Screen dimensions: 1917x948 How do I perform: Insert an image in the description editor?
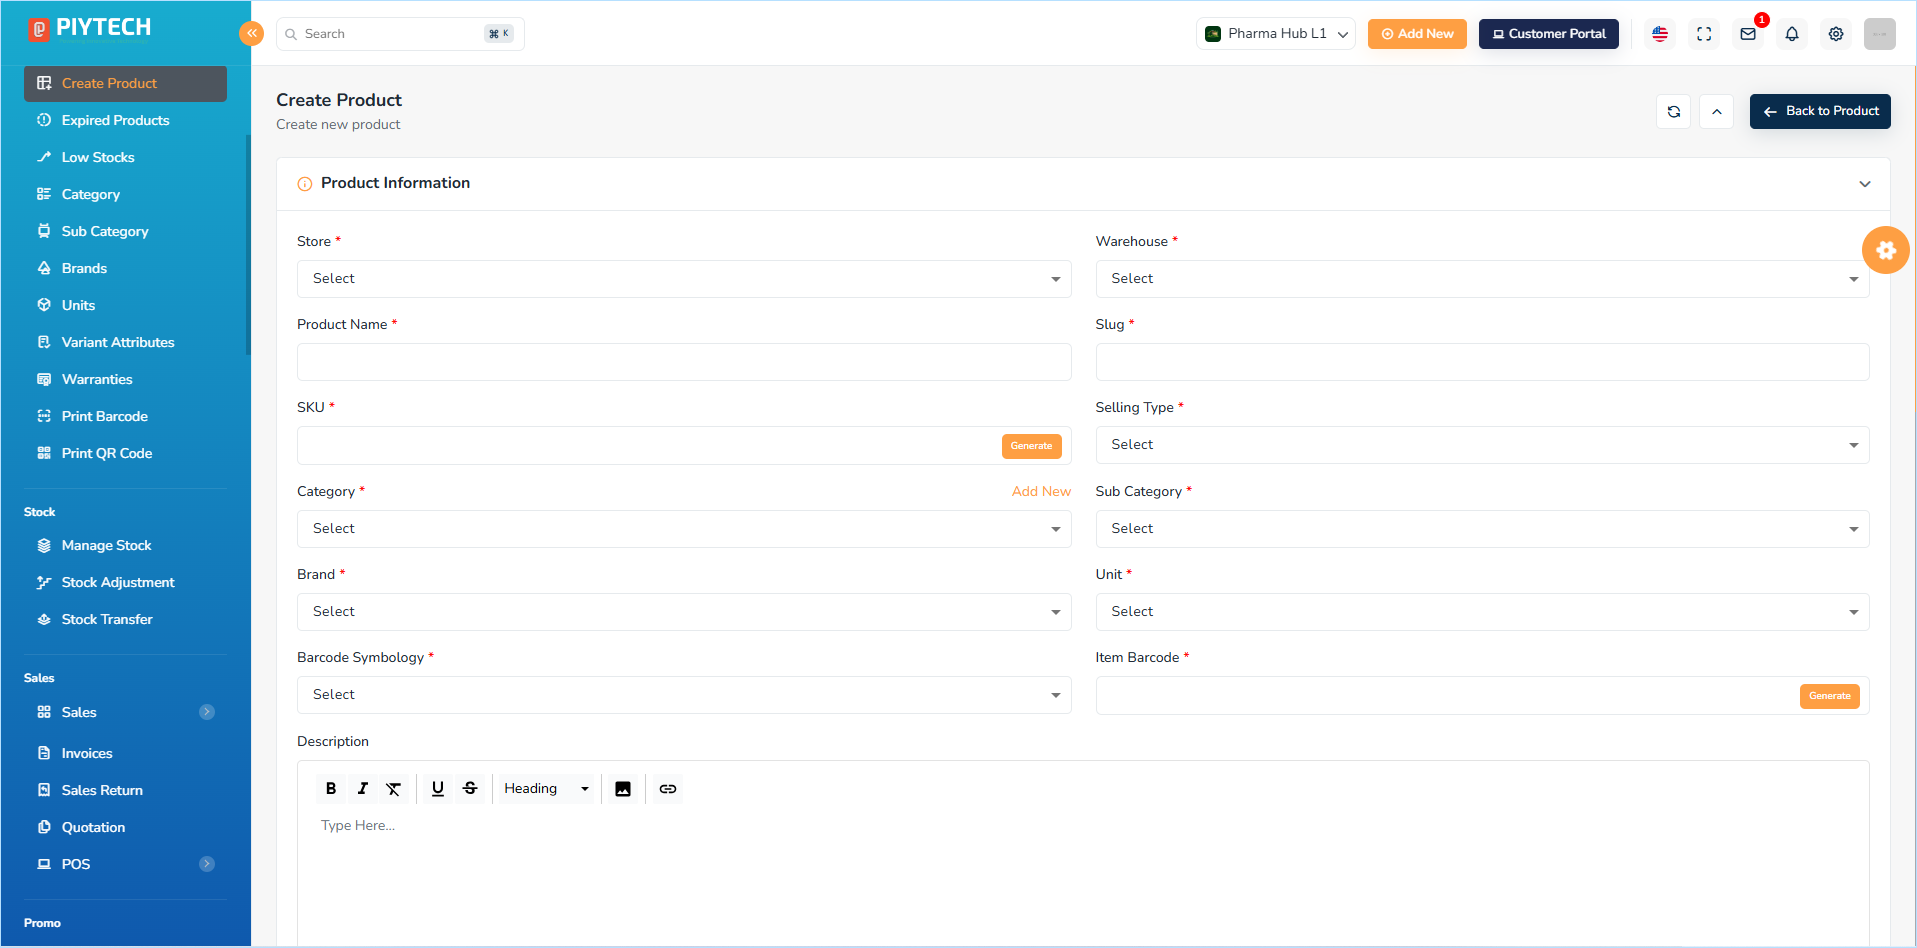[x=623, y=789]
